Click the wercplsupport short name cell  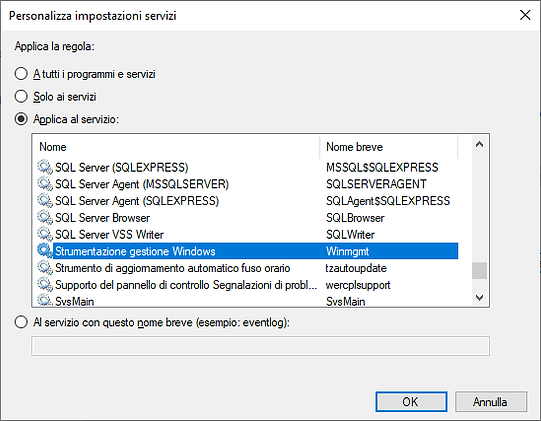point(358,285)
